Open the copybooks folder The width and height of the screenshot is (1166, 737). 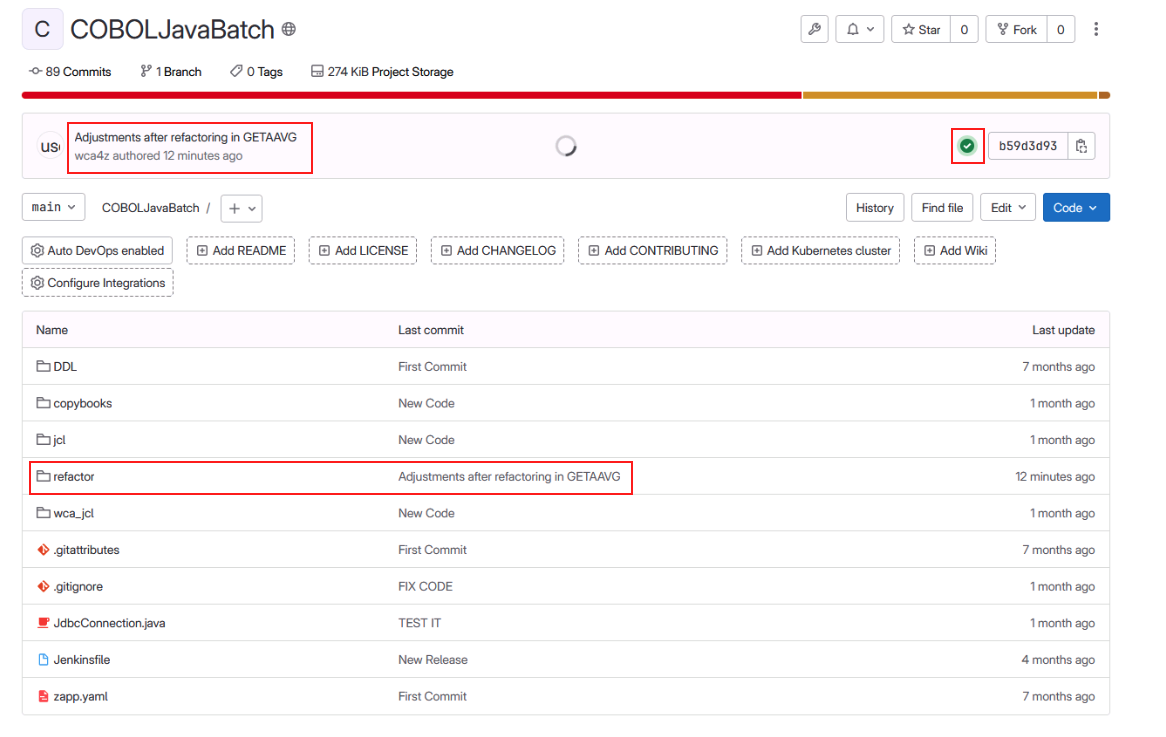coord(83,403)
